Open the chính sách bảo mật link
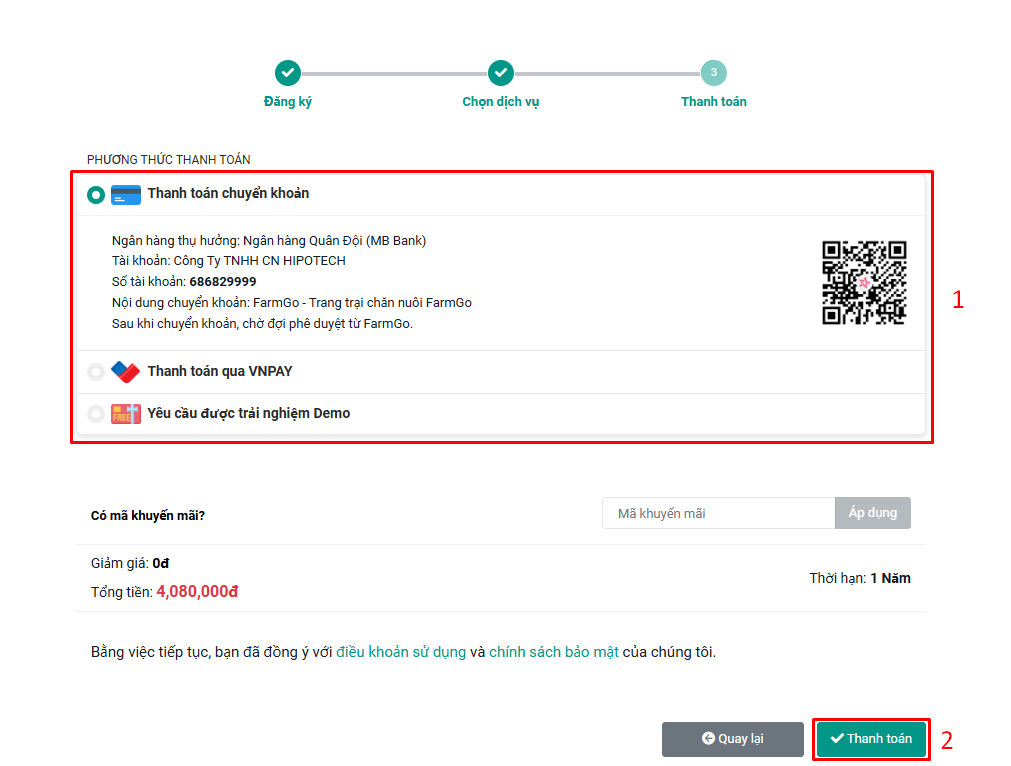This screenshot has height=766, width=1011. (x=554, y=652)
